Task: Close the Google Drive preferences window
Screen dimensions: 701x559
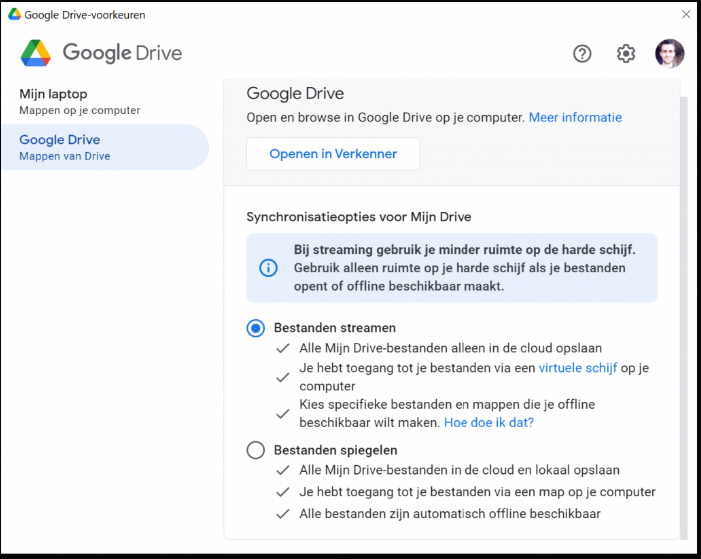Action: coord(685,14)
